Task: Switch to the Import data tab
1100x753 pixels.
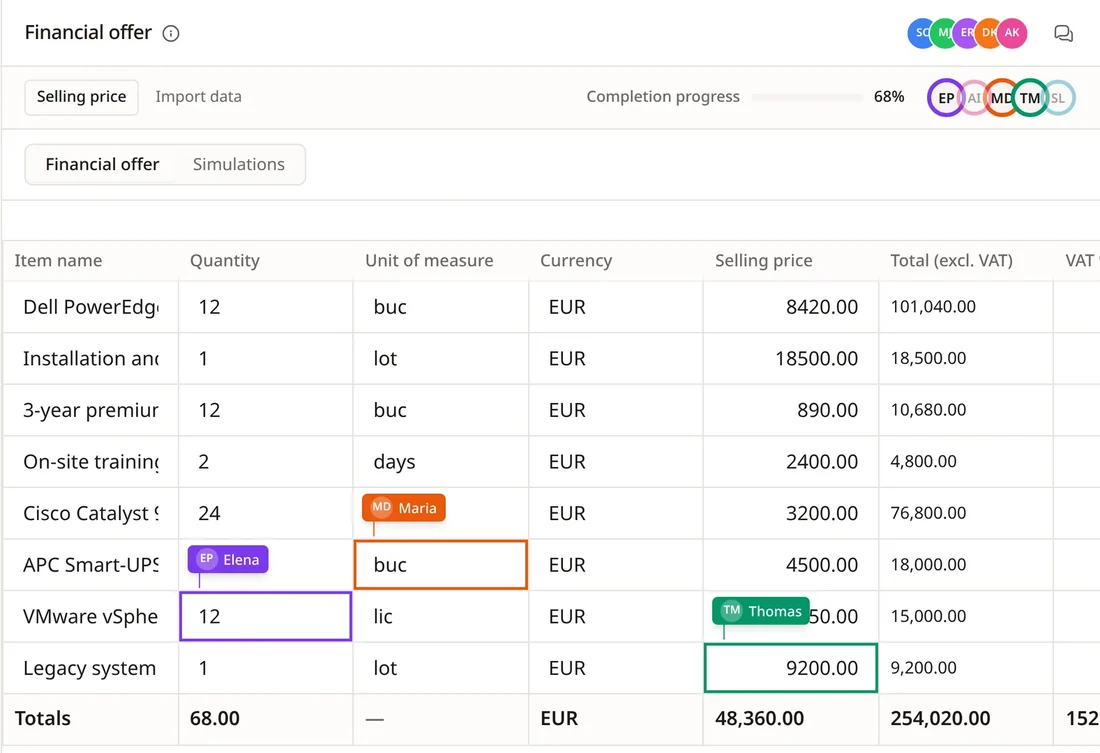Action: (199, 97)
